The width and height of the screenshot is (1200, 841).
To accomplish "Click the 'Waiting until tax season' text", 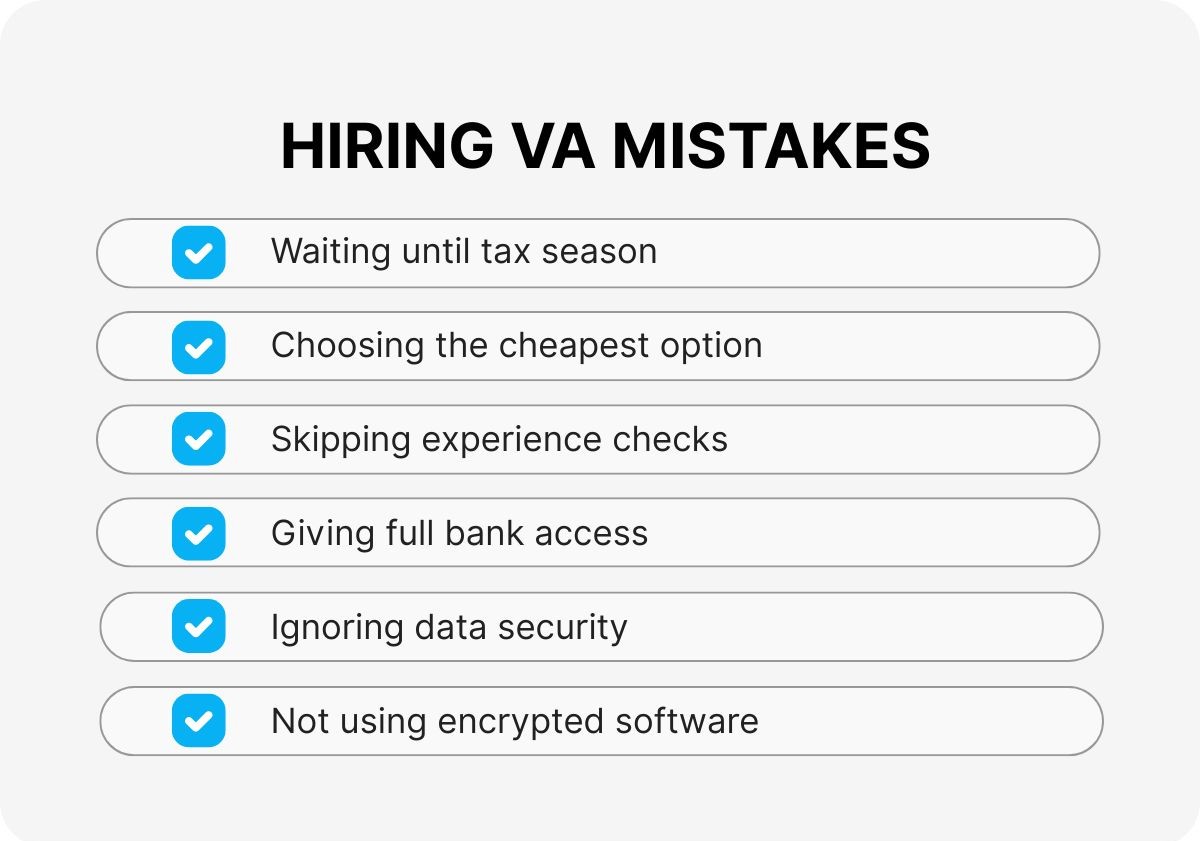I will point(463,251).
